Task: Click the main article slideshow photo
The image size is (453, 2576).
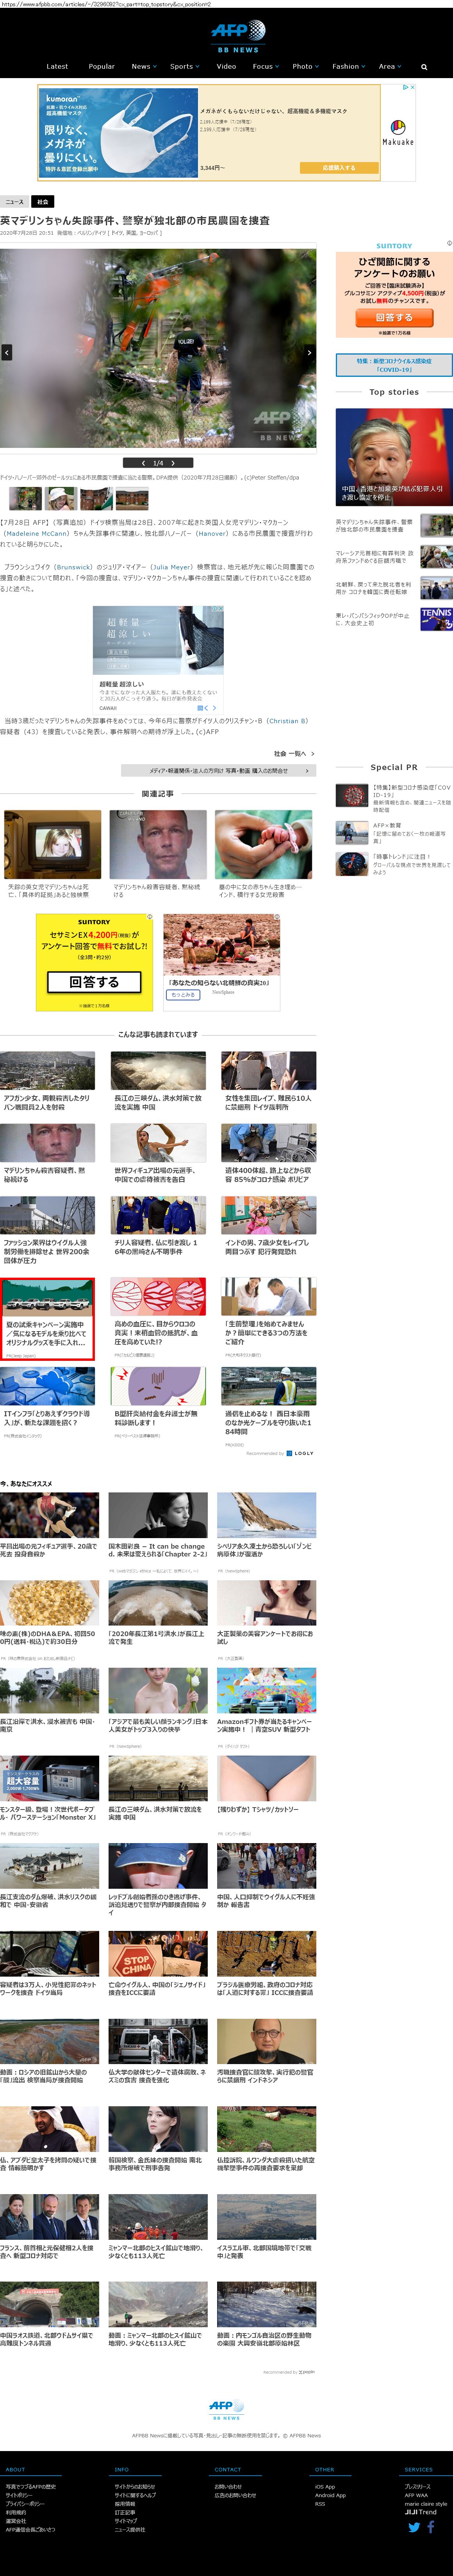Action: point(158,348)
